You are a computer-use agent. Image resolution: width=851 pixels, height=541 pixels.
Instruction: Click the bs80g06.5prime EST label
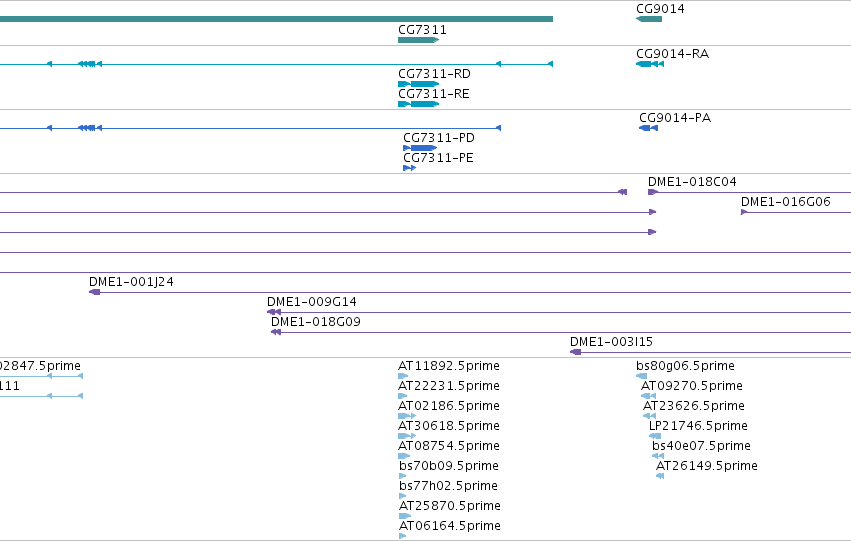pos(685,366)
